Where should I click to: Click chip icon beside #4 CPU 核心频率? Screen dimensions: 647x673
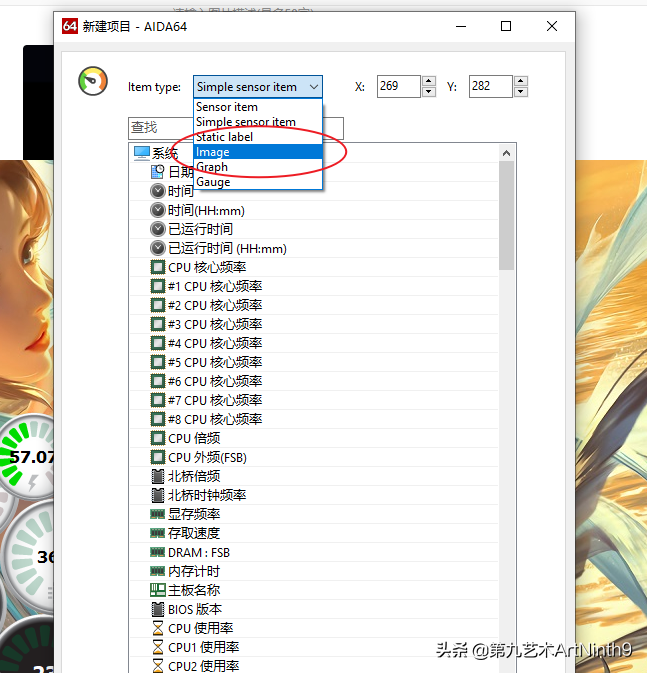pos(158,343)
